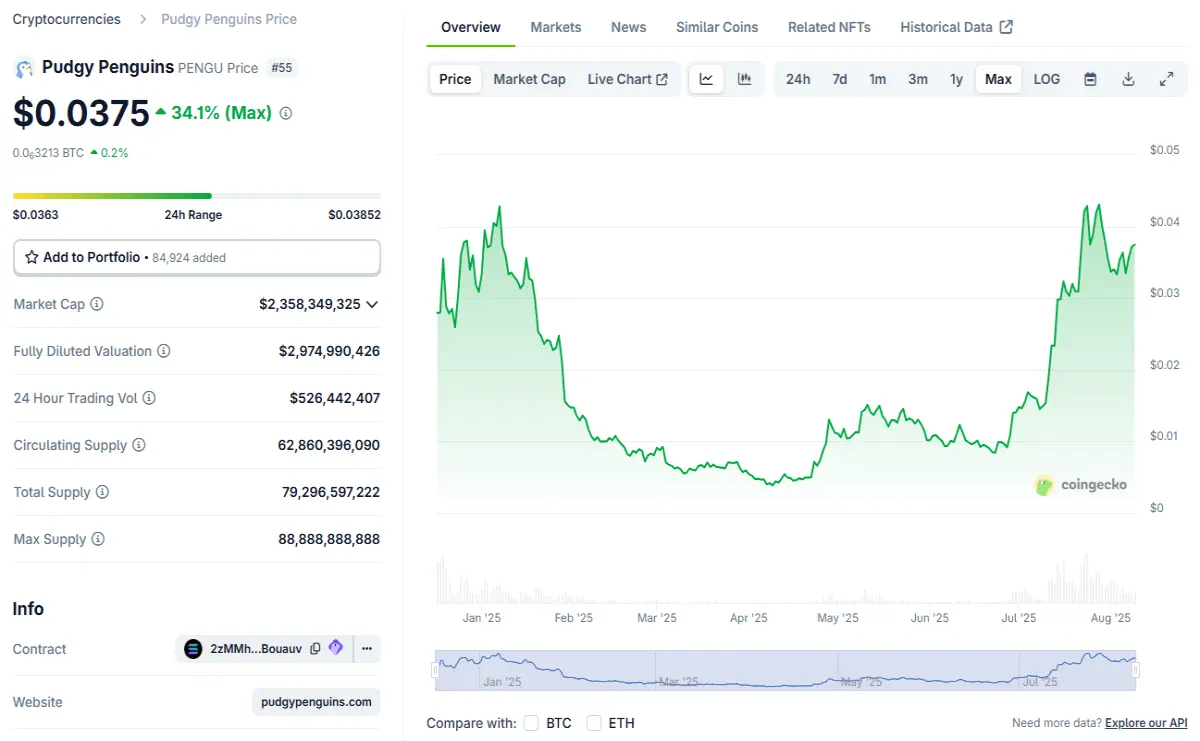Click Pudgy Penguins Price breadcrumb text

click(x=229, y=19)
